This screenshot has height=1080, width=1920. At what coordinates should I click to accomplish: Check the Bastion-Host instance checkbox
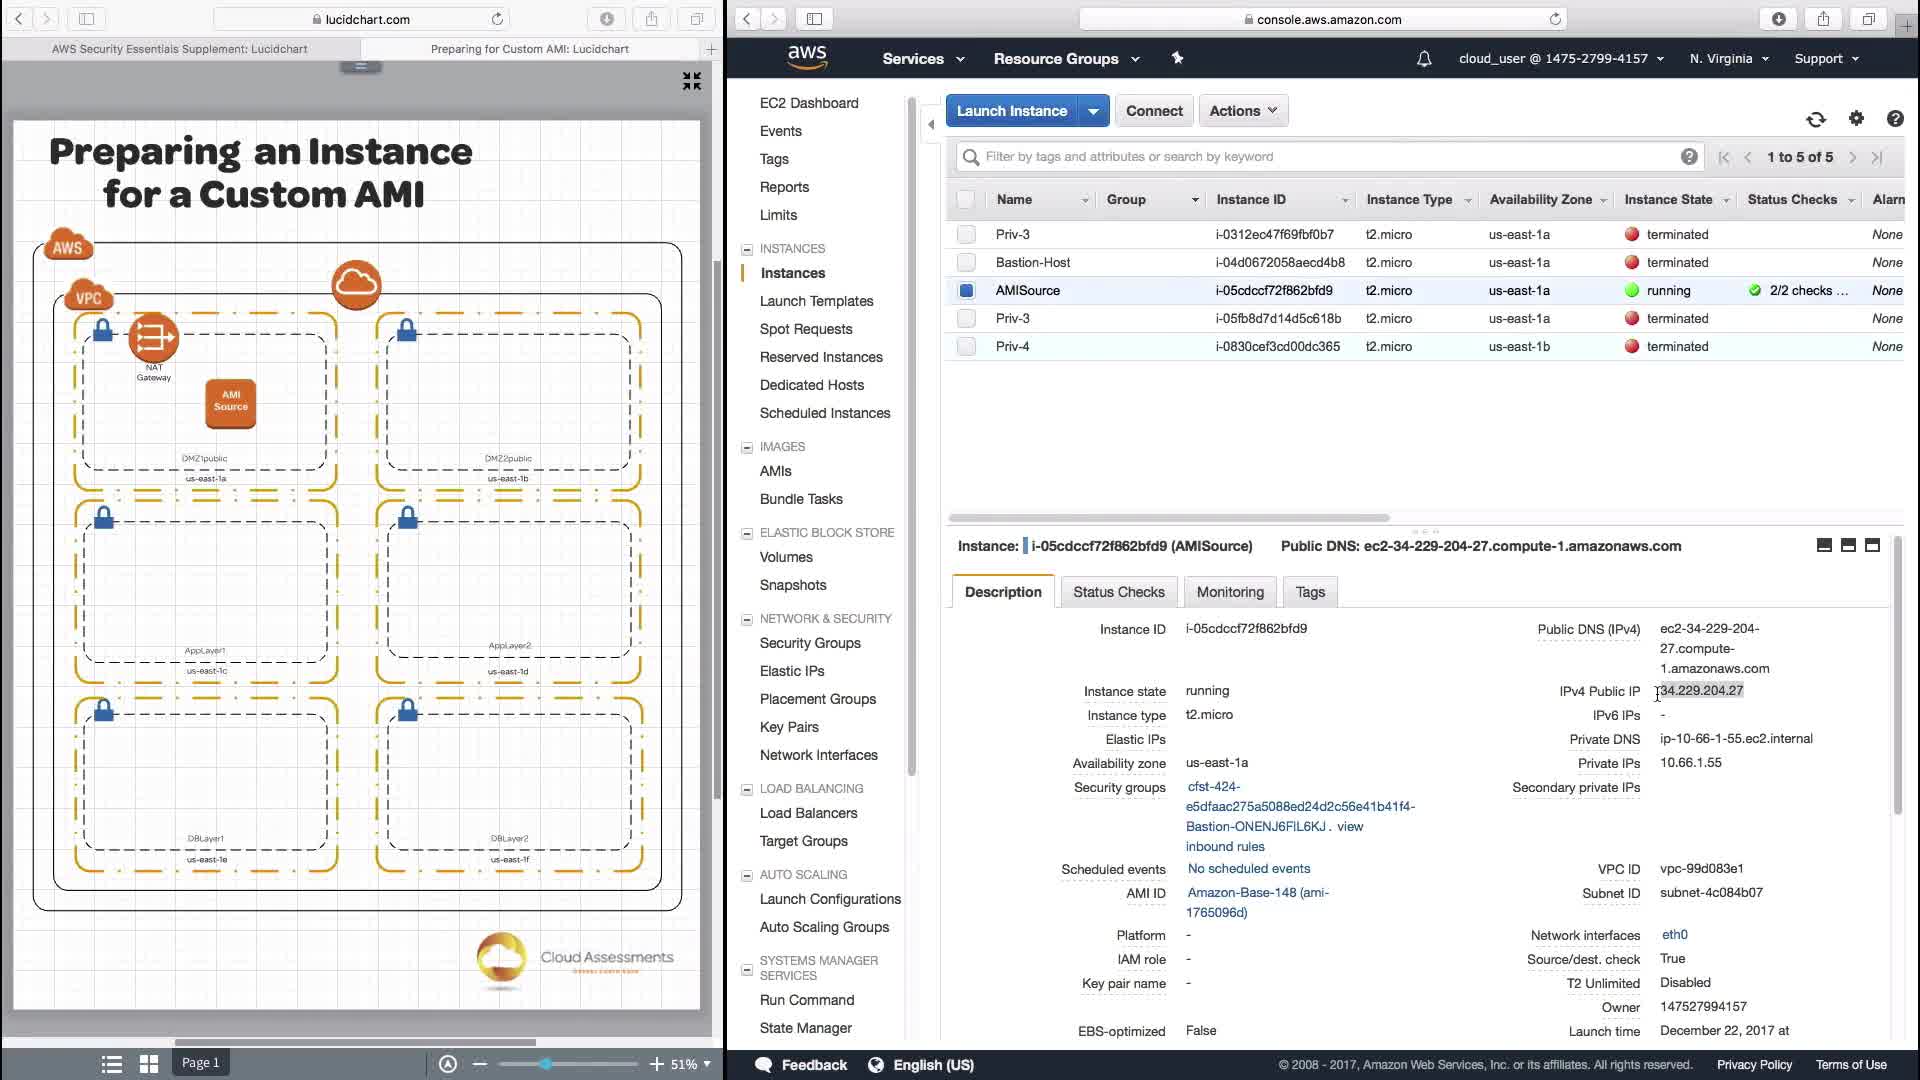pyautogui.click(x=966, y=263)
